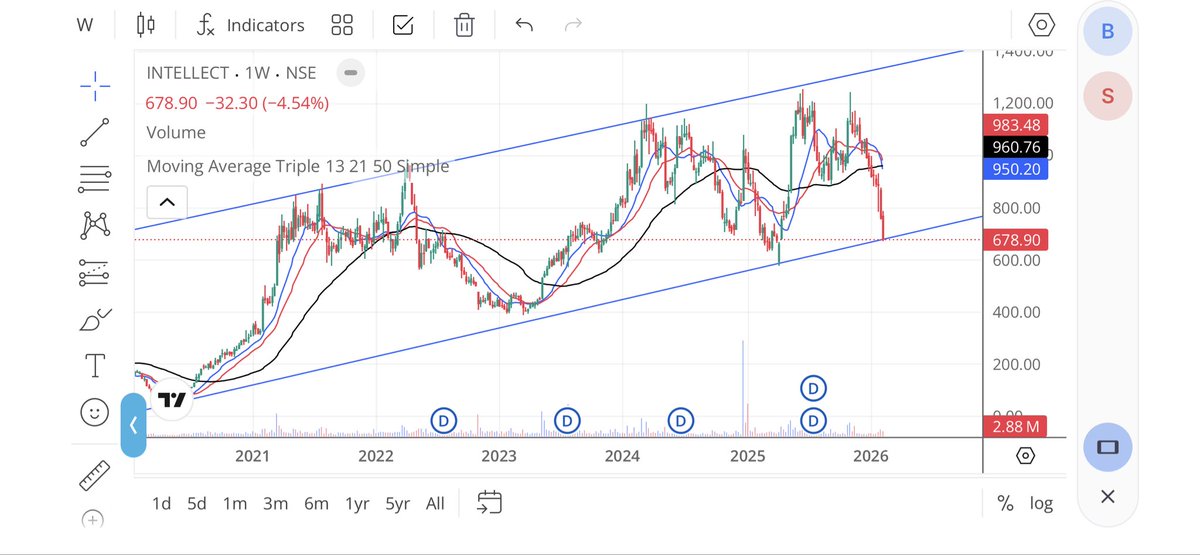Switch range to 3m
Viewport: 1200px width, 555px height.
[275, 503]
